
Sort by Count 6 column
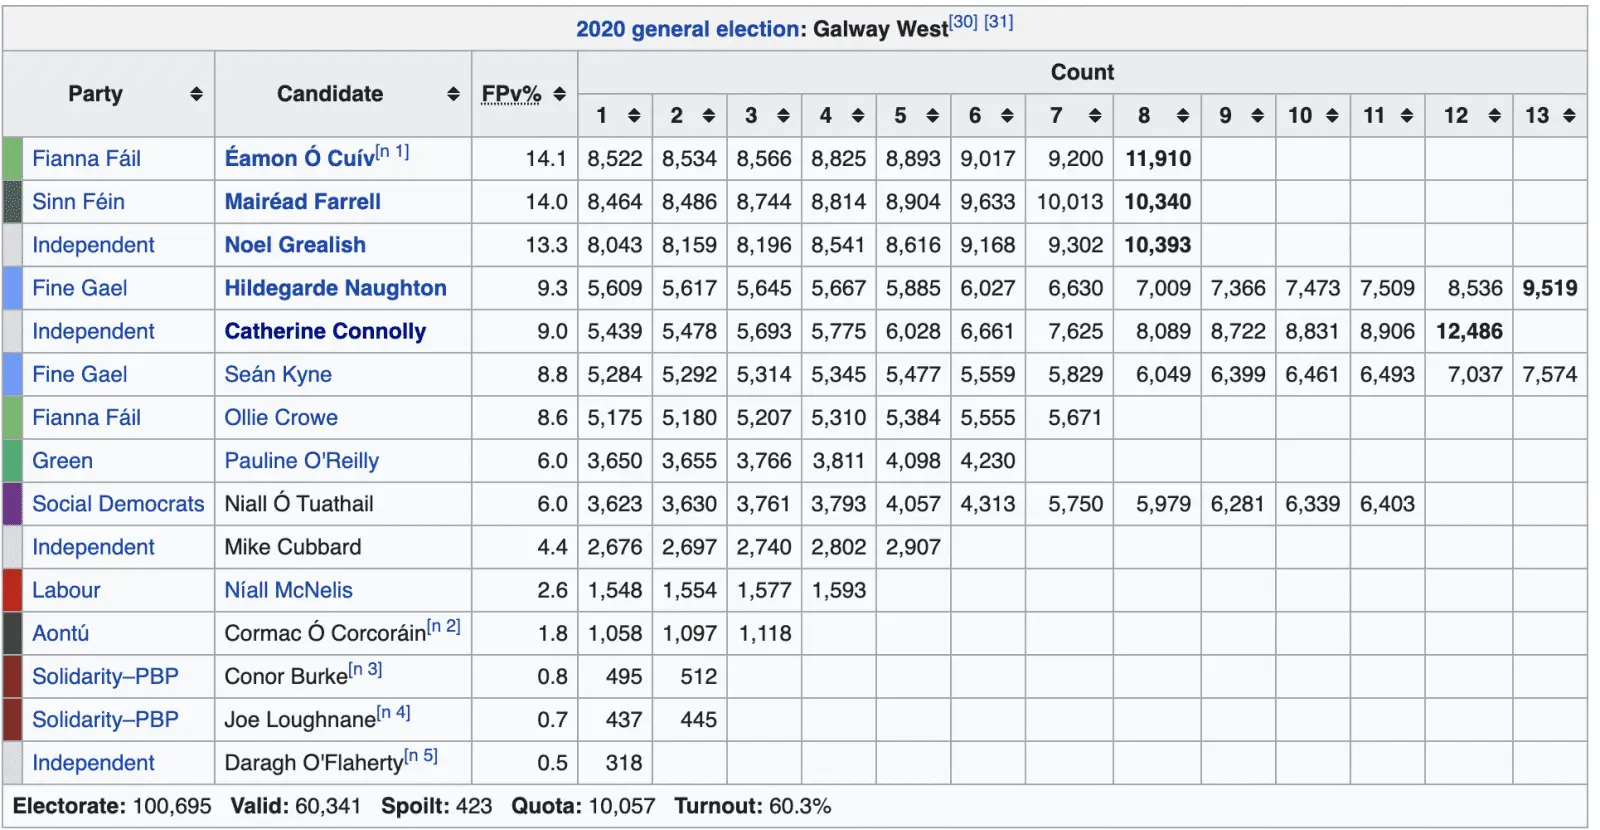1007,116
